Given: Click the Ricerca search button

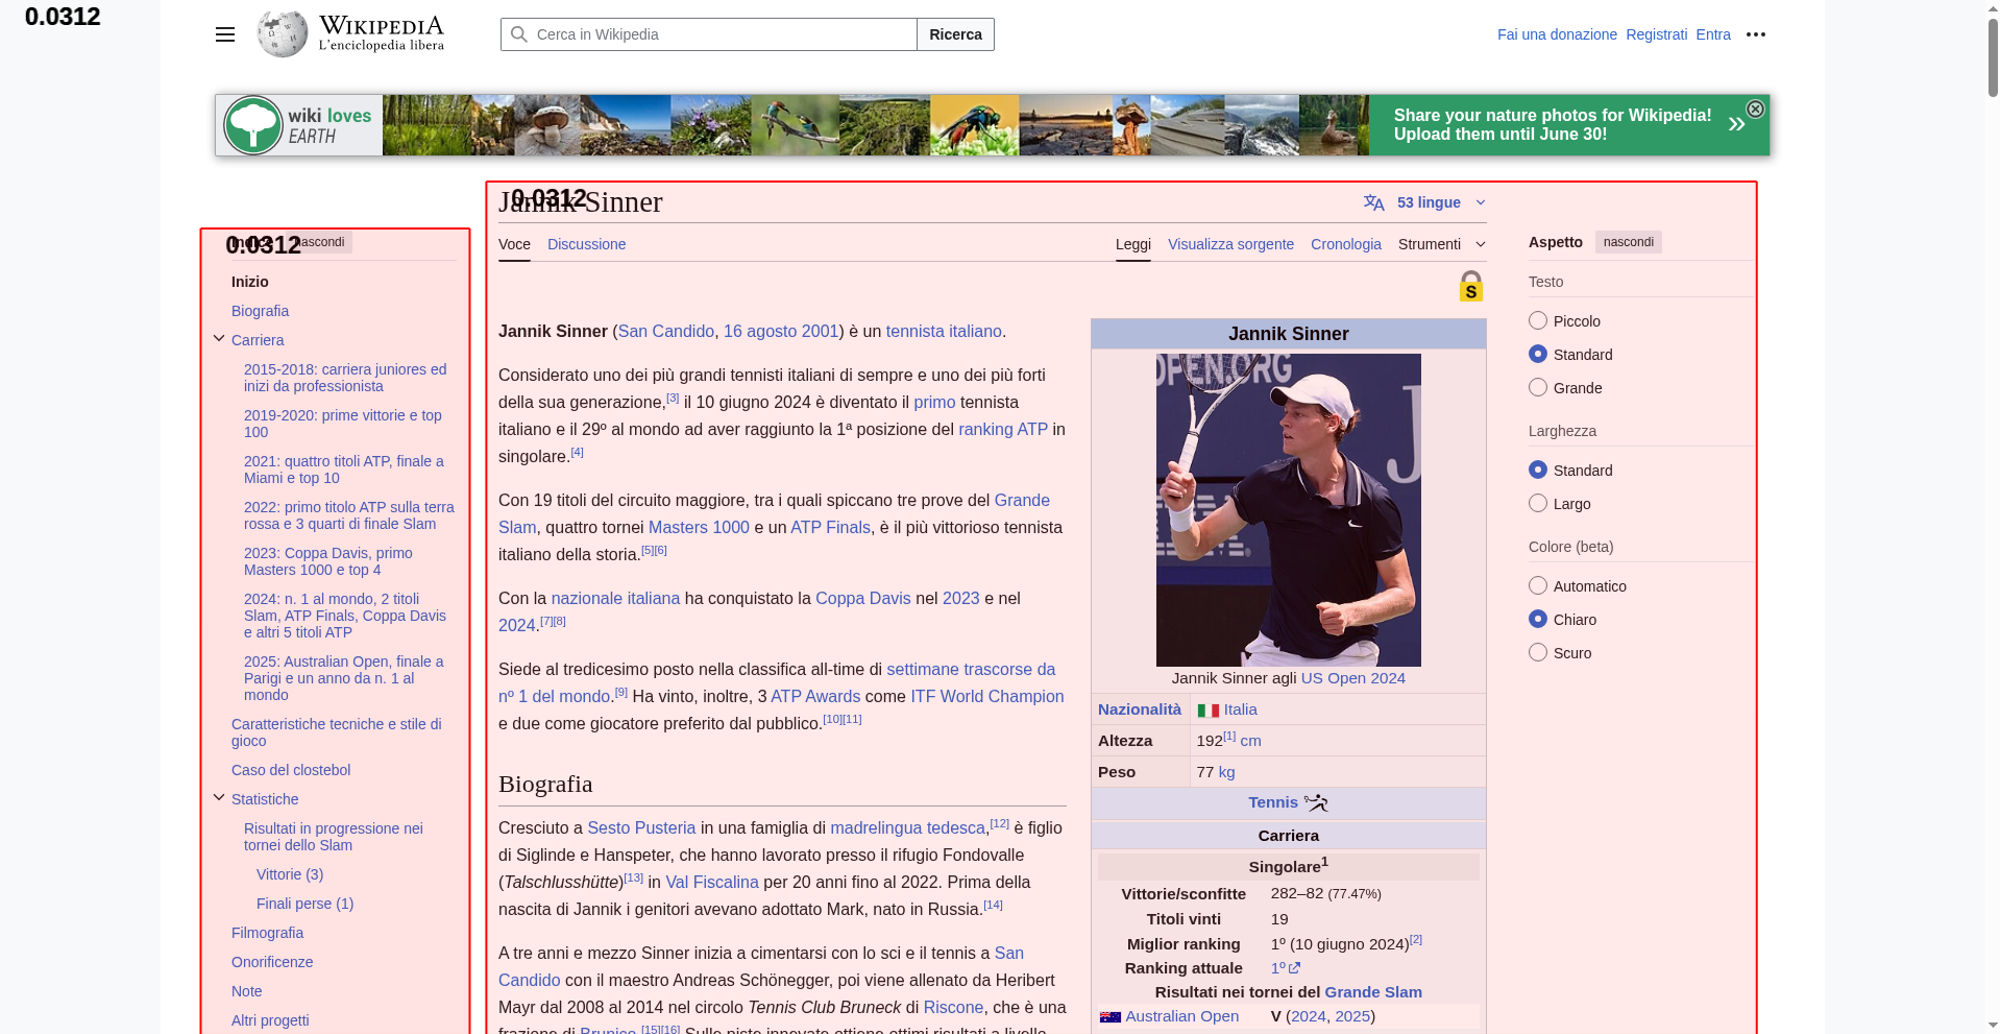Looking at the screenshot, I should click(x=955, y=34).
